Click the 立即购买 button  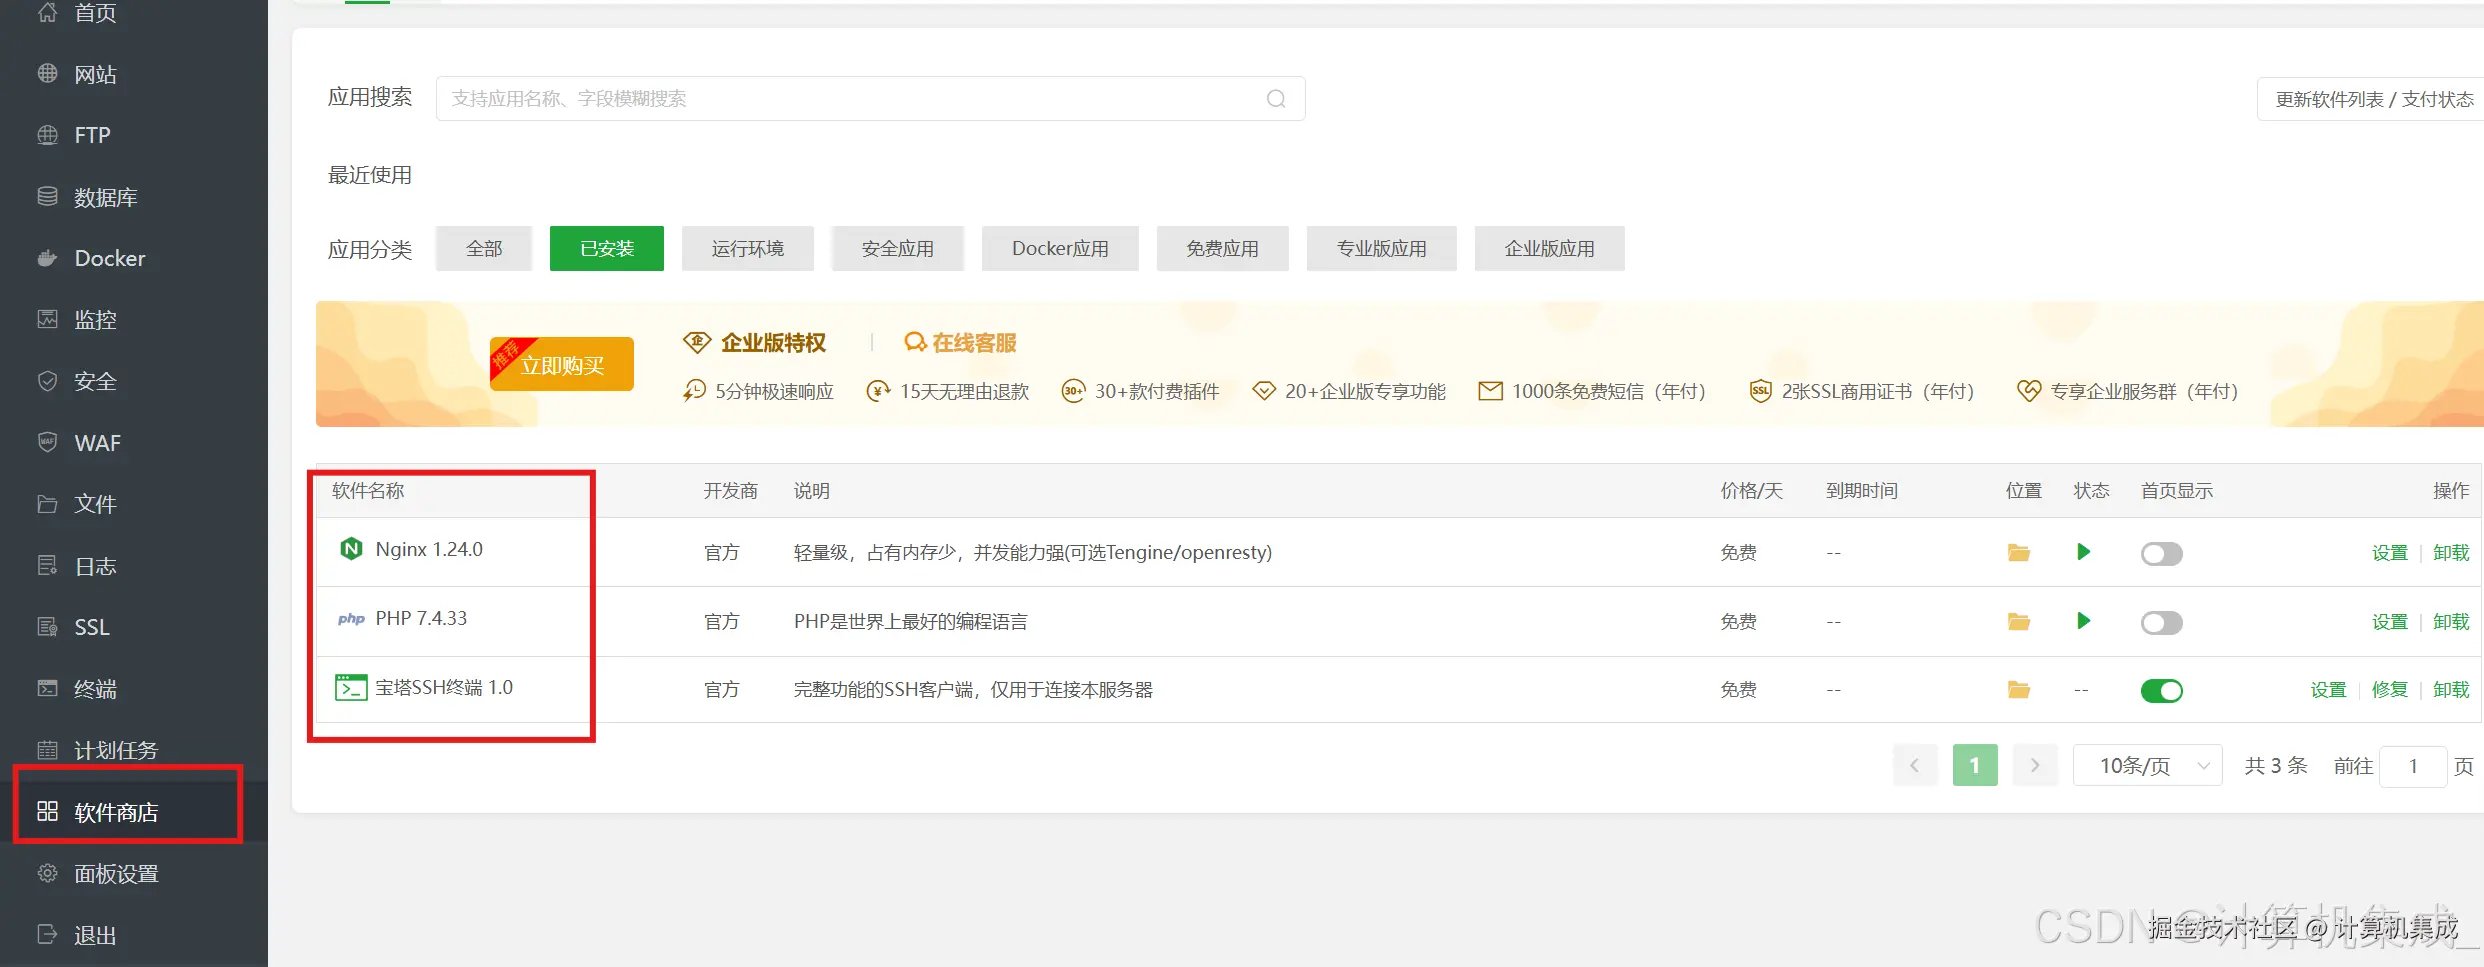tap(562, 364)
